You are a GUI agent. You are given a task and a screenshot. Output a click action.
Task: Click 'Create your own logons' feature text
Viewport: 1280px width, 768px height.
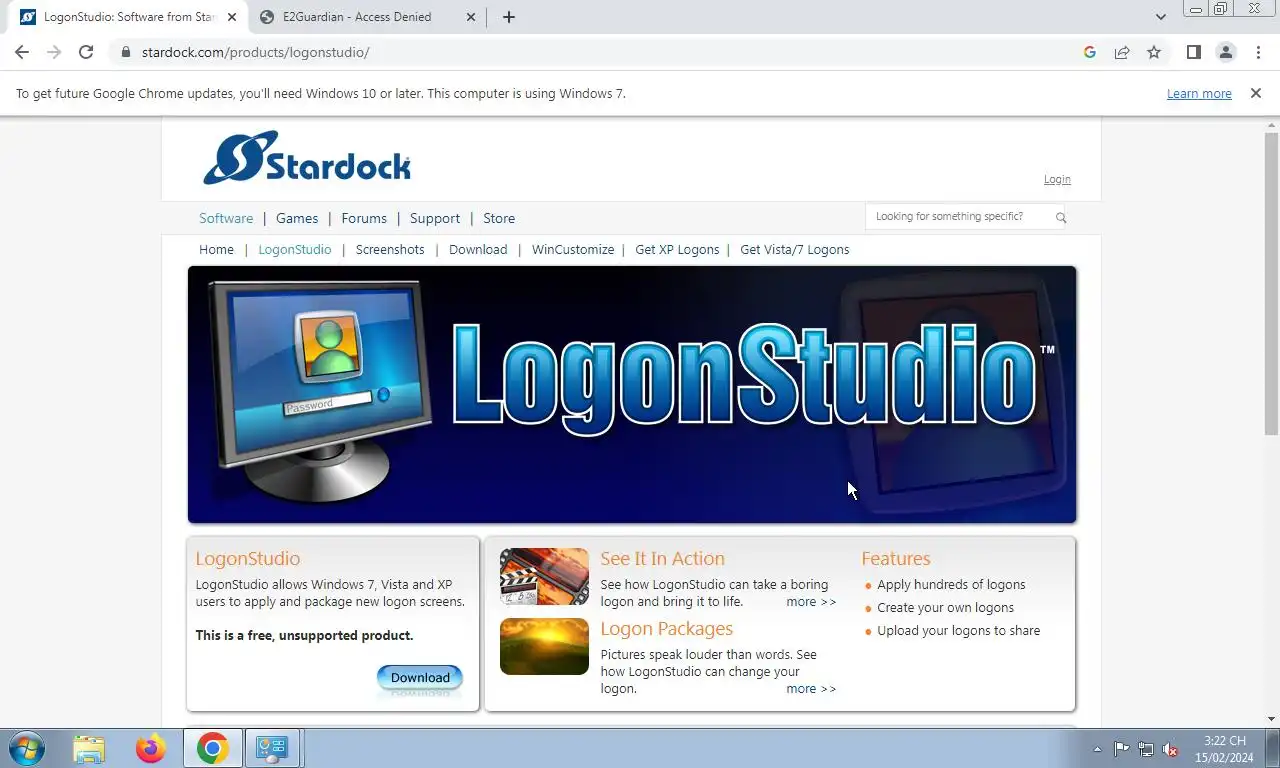[x=945, y=607]
